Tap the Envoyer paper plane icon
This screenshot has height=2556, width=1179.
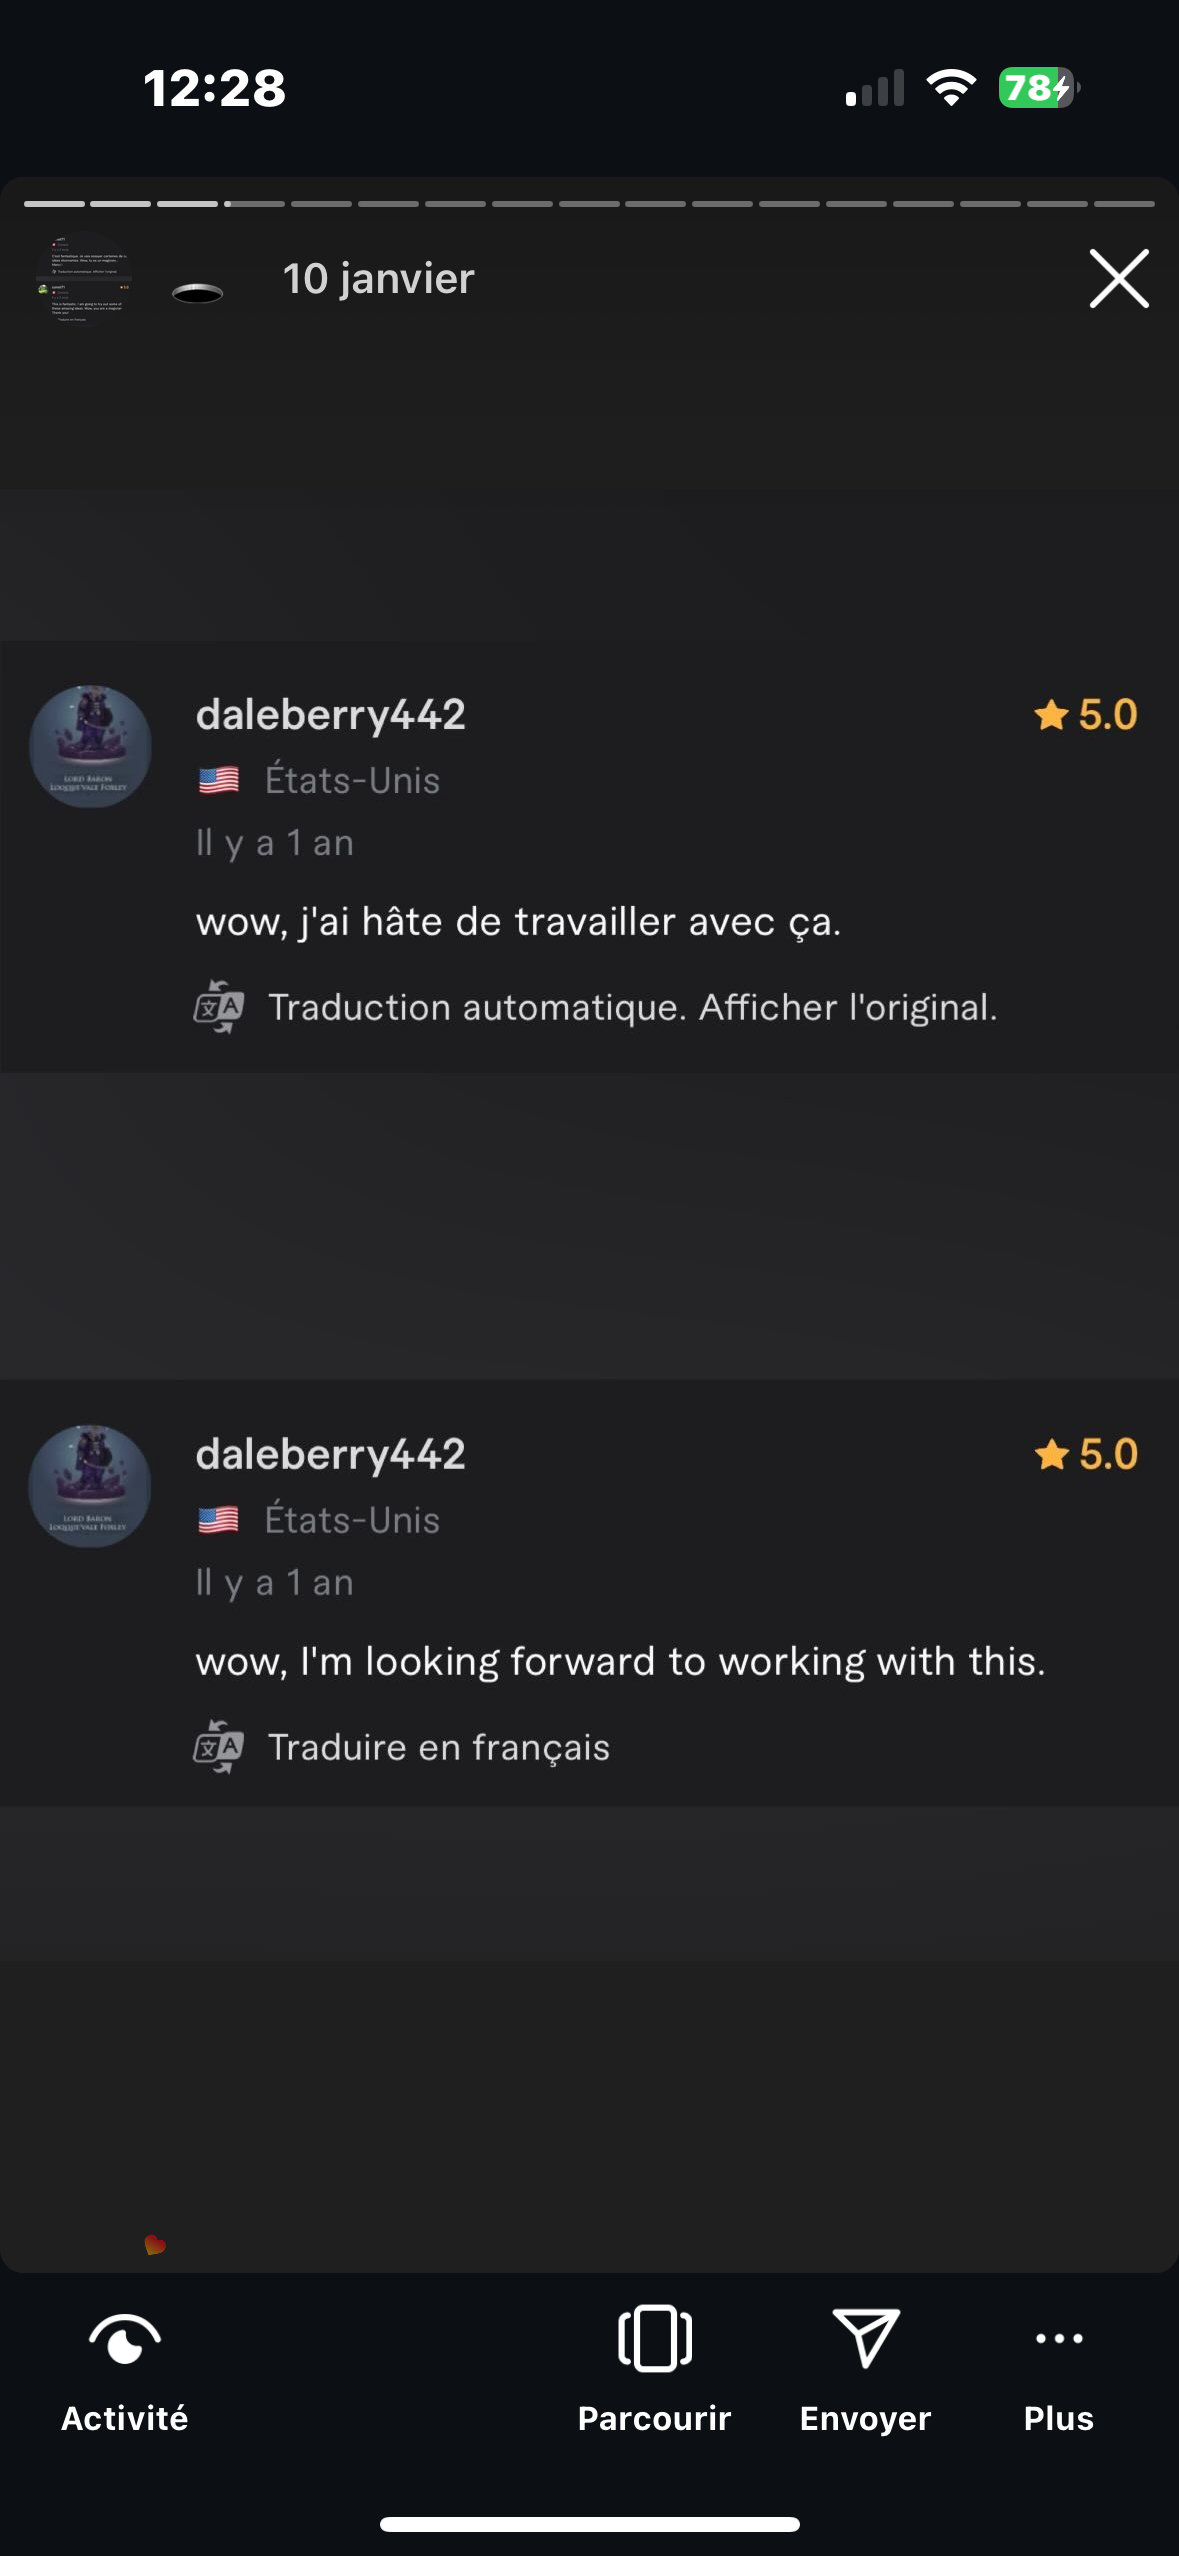click(x=866, y=2338)
